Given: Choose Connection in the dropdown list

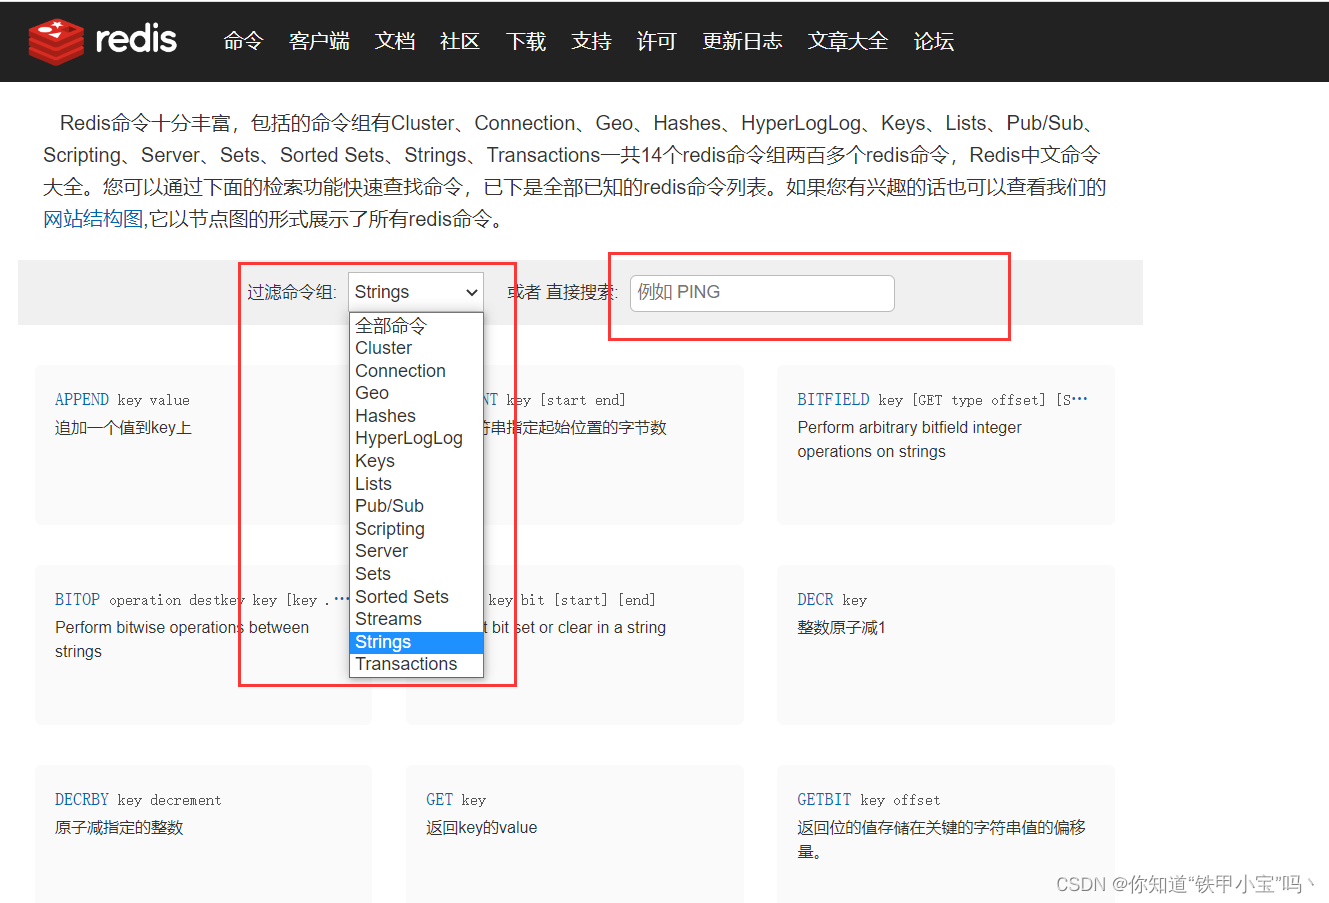Looking at the screenshot, I should click(416, 371).
